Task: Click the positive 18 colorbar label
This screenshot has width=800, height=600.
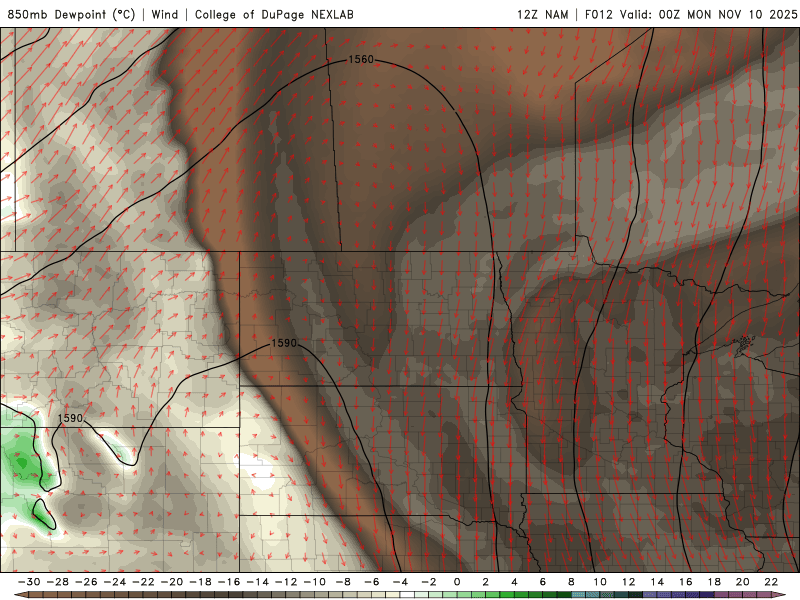Action: (x=714, y=582)
